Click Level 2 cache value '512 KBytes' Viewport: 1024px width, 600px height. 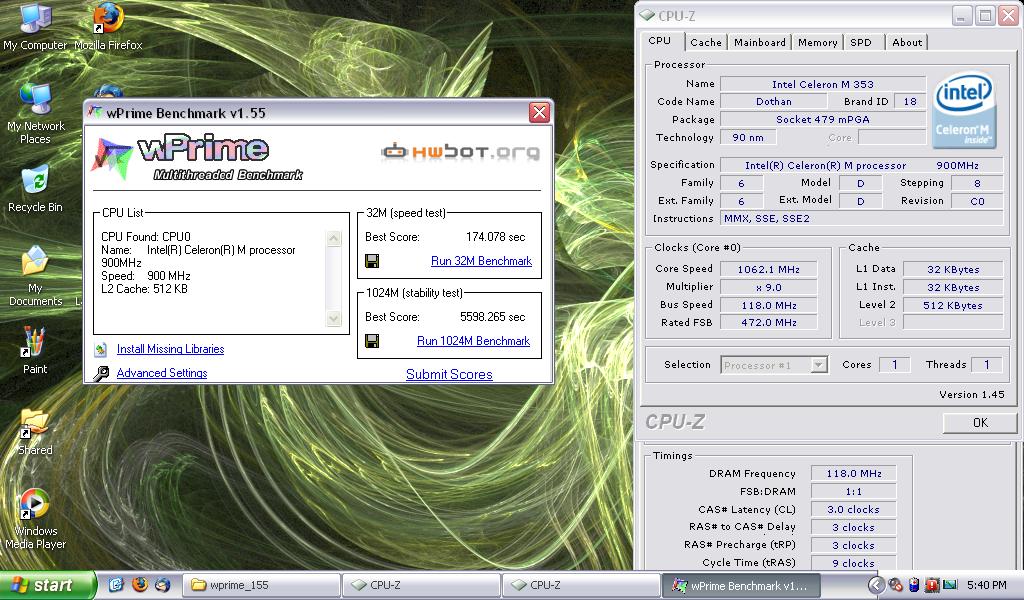[953, 305]
